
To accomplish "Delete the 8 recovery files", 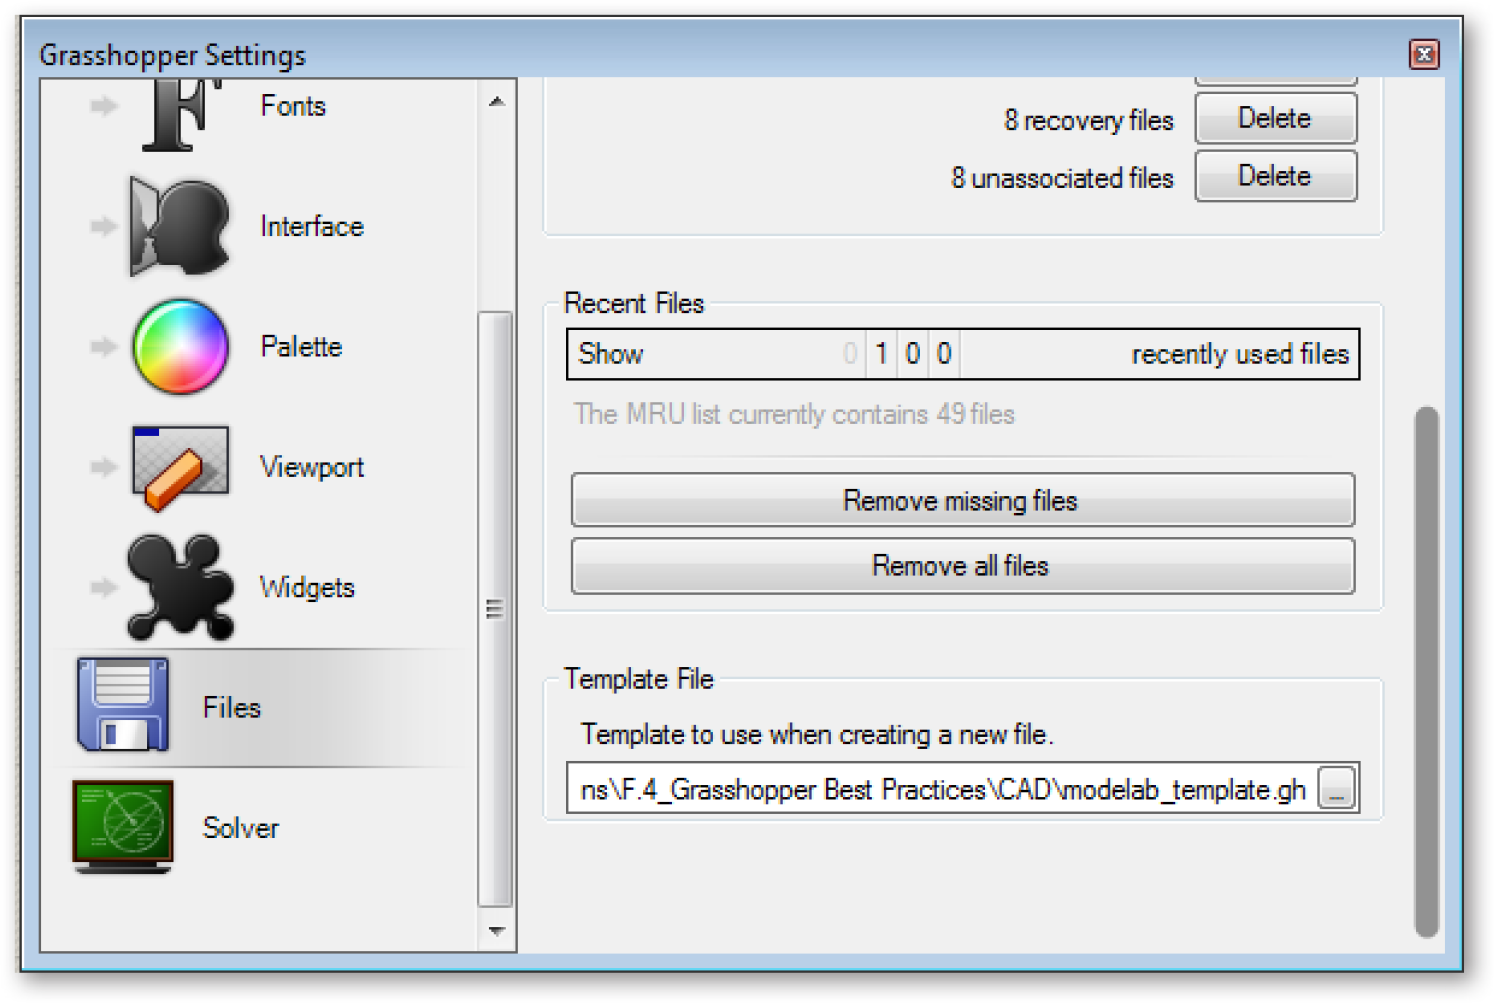I will click(x=1275, y=119).
